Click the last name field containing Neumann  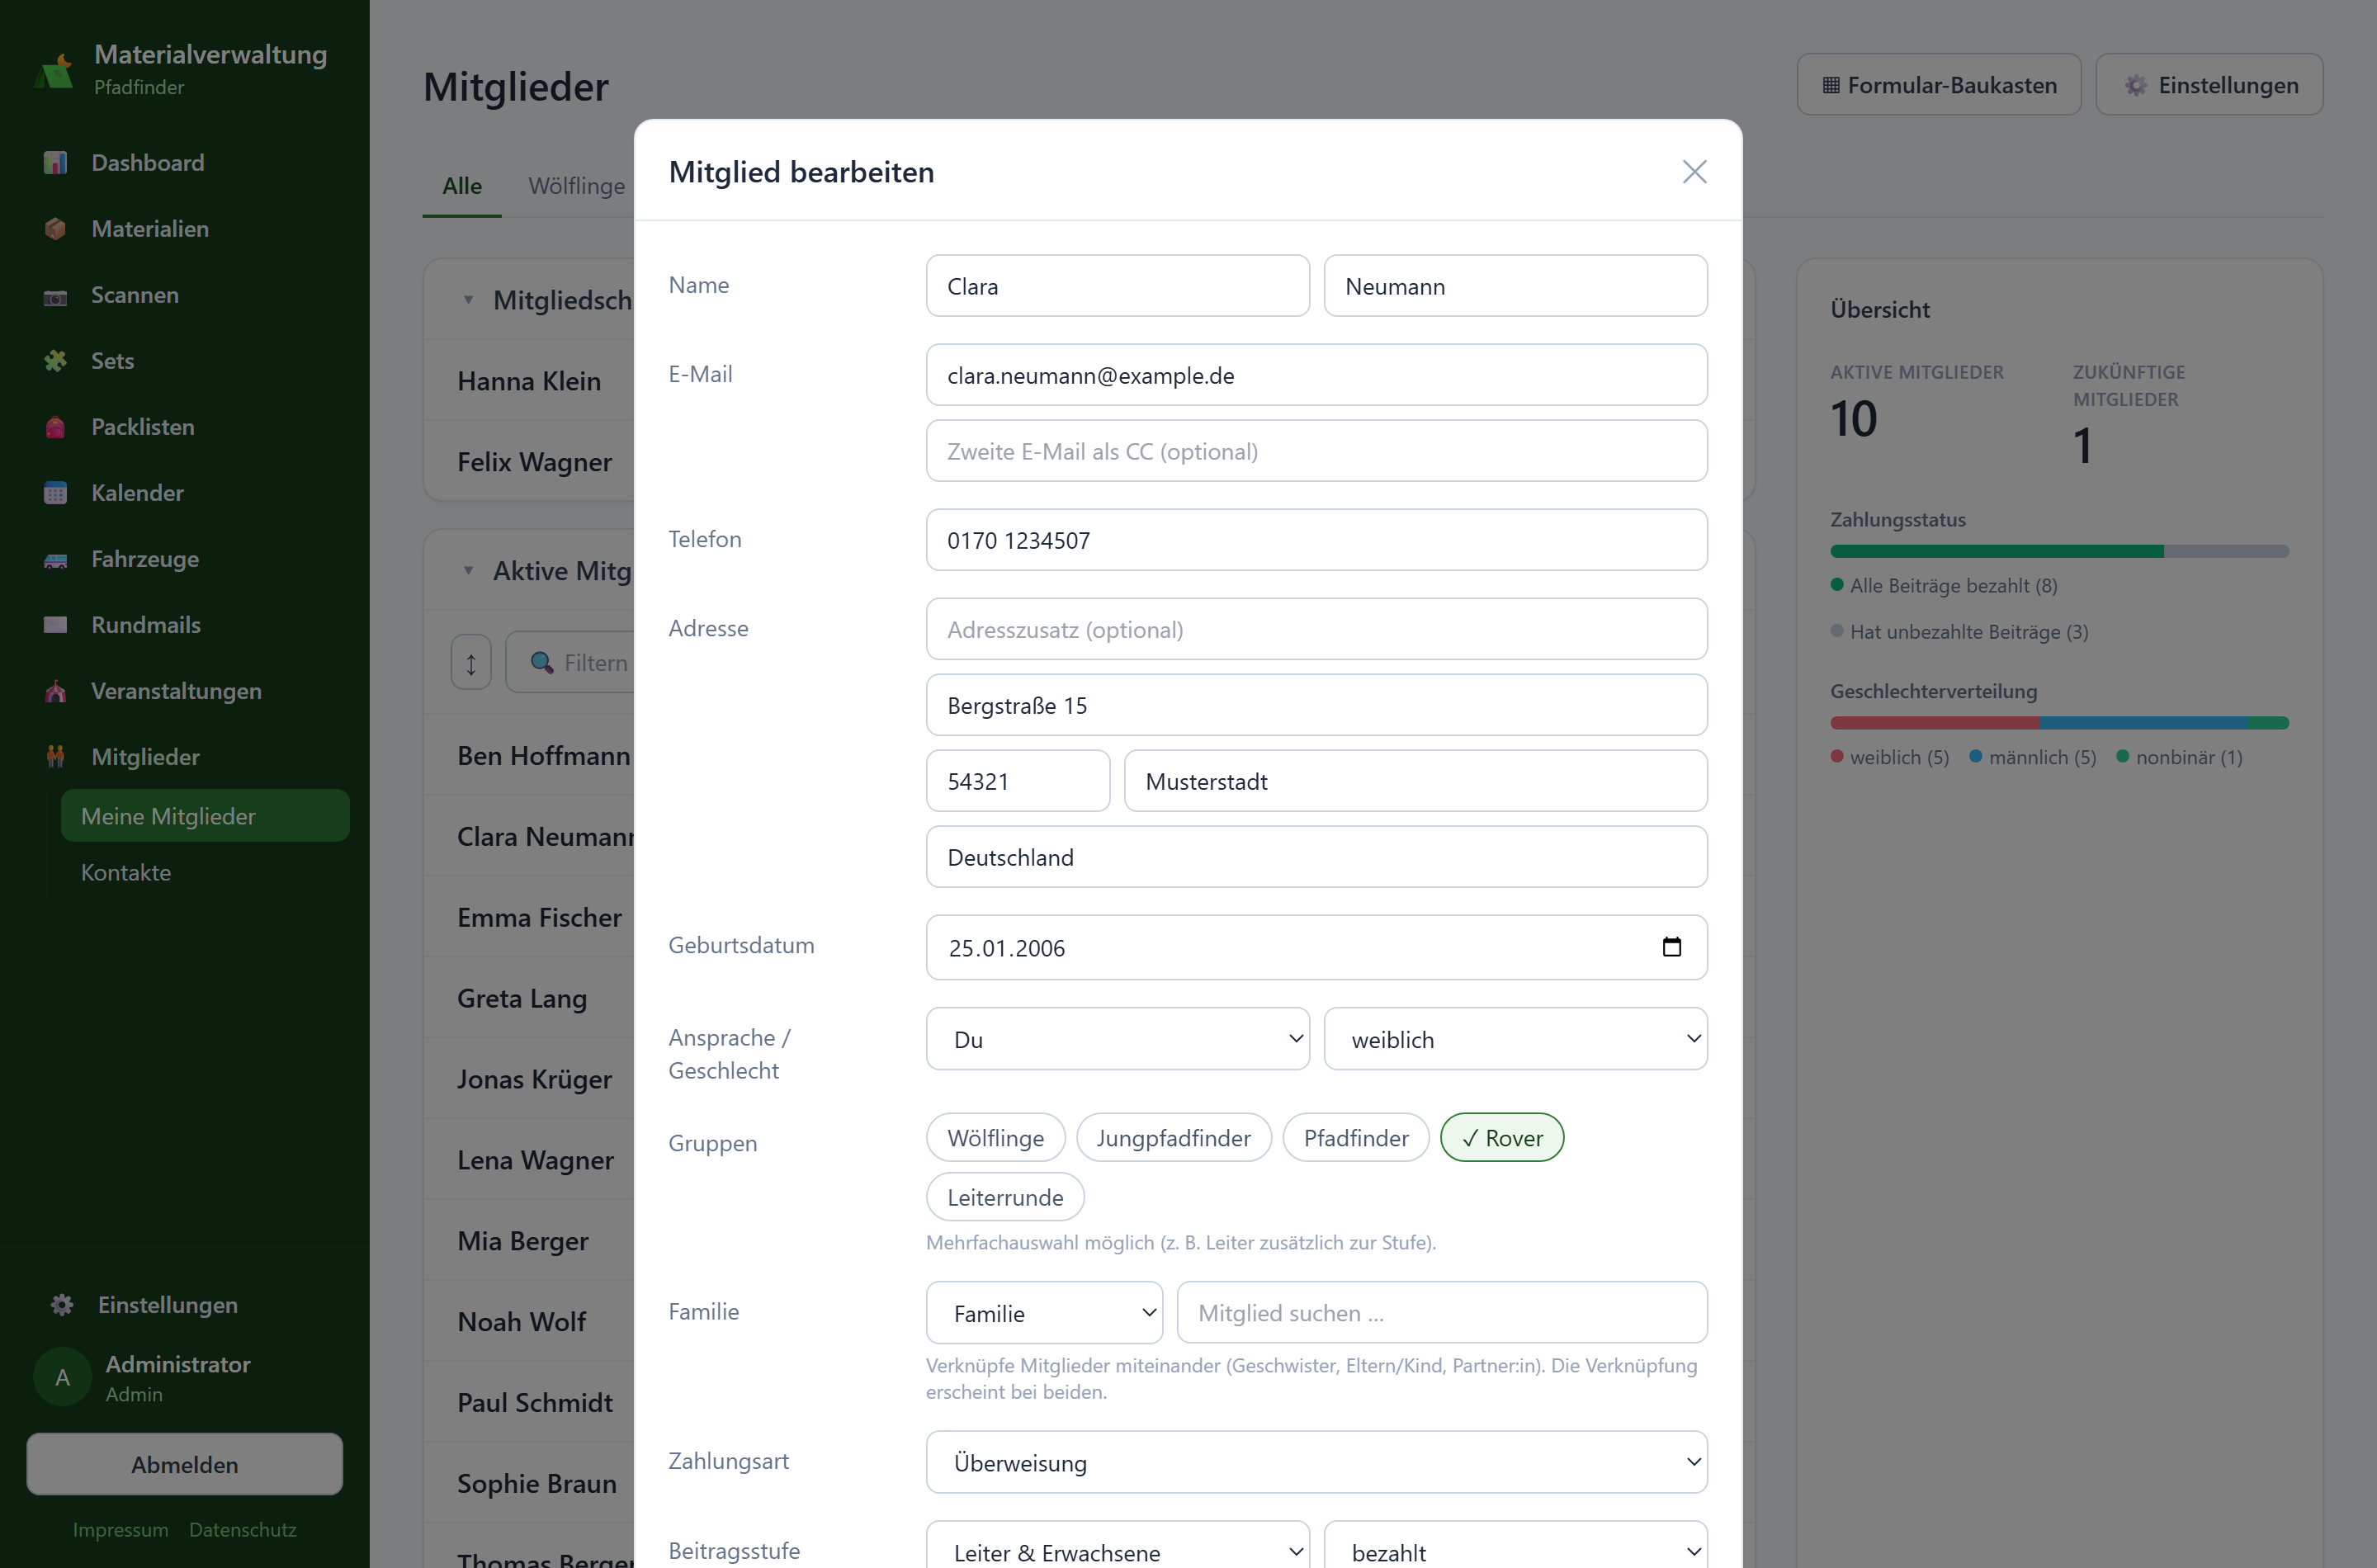pyautogui.click(x=1515, y=286)
